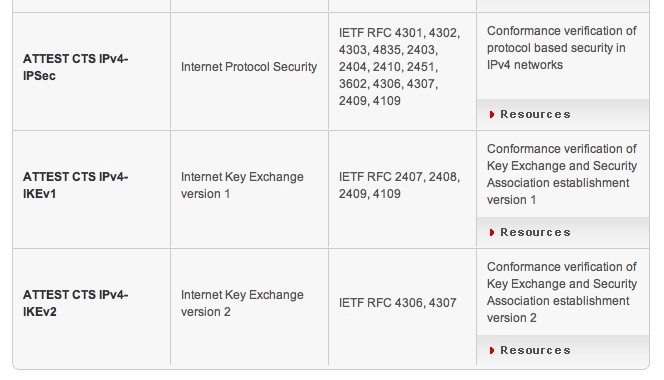
Task: Expand Resources for ATTEST CTS IPv4-IPSec
Action: [535, 114]
